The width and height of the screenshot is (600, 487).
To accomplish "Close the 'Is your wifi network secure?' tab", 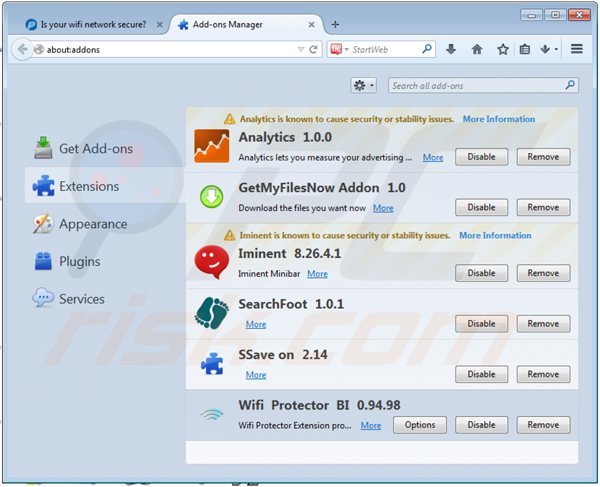I will click(x=160, y=25).
